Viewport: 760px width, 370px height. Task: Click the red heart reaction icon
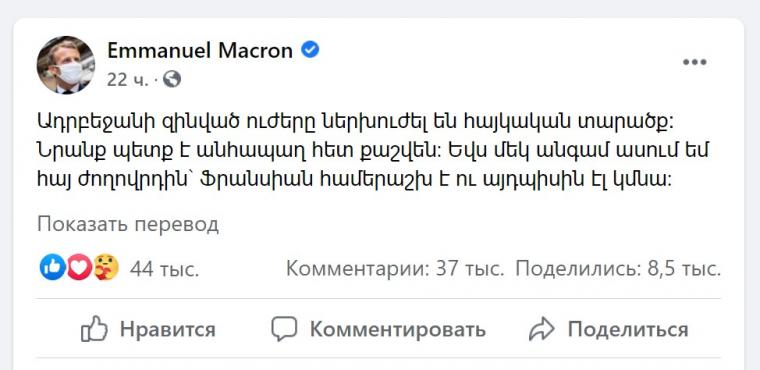[x=79, y=267]
